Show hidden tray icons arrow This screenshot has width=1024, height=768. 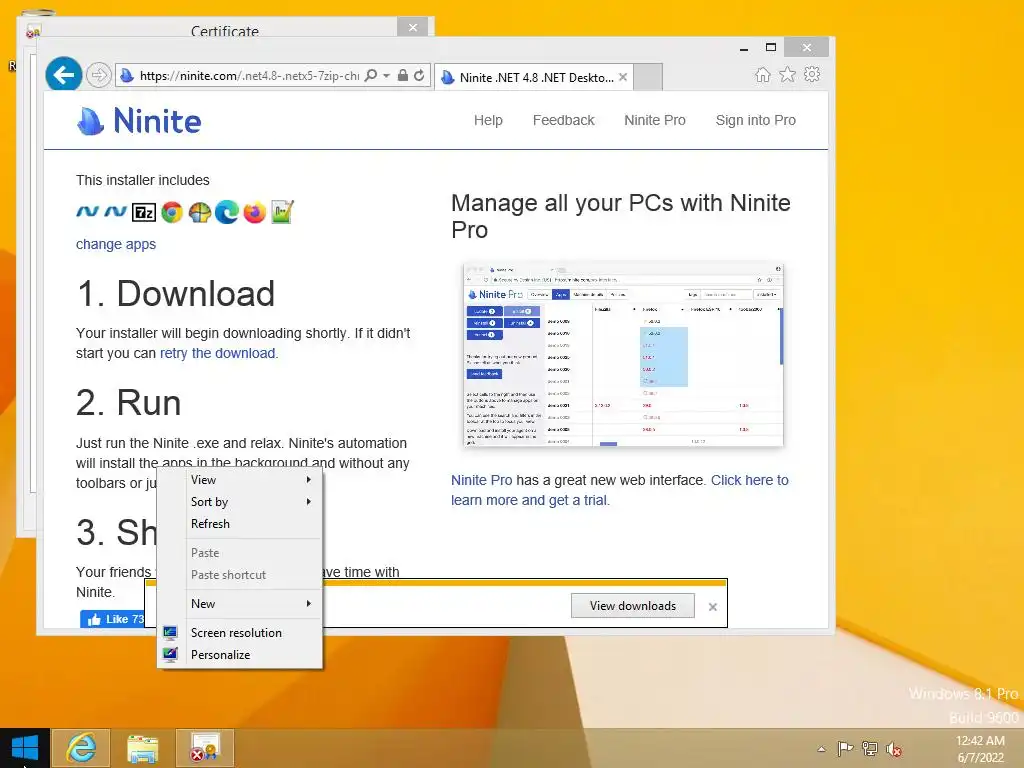point(822,749)
